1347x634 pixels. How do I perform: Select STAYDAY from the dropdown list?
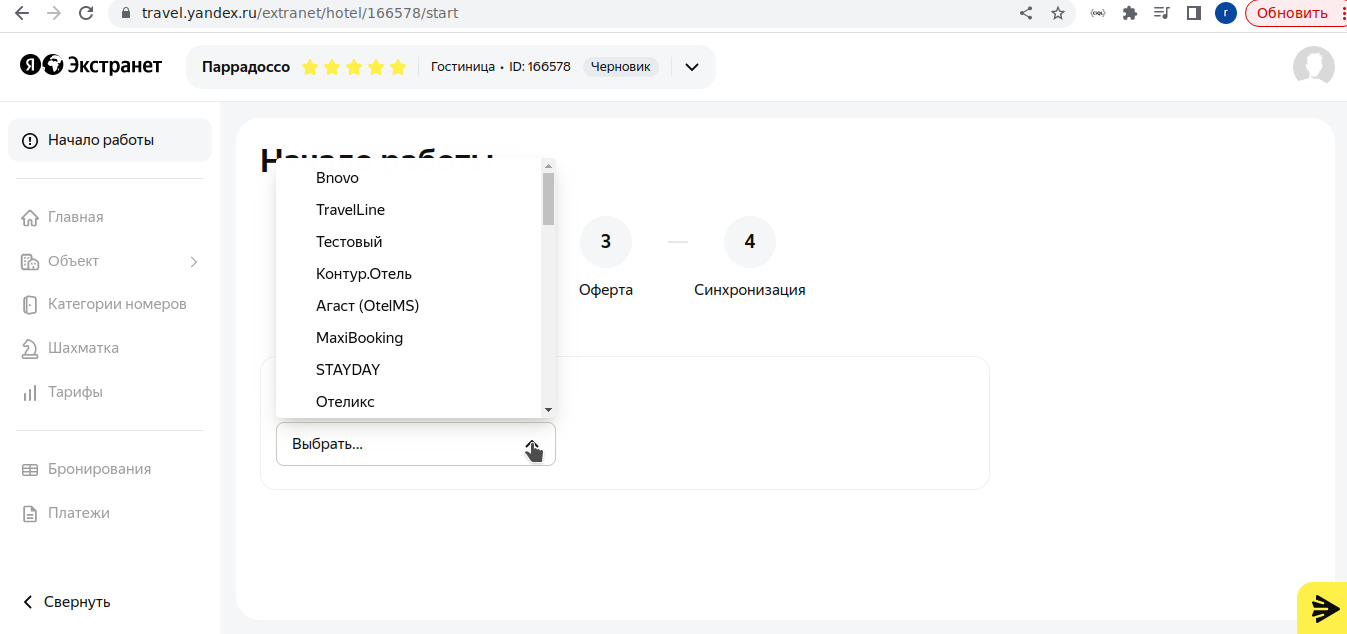point(409,370)
